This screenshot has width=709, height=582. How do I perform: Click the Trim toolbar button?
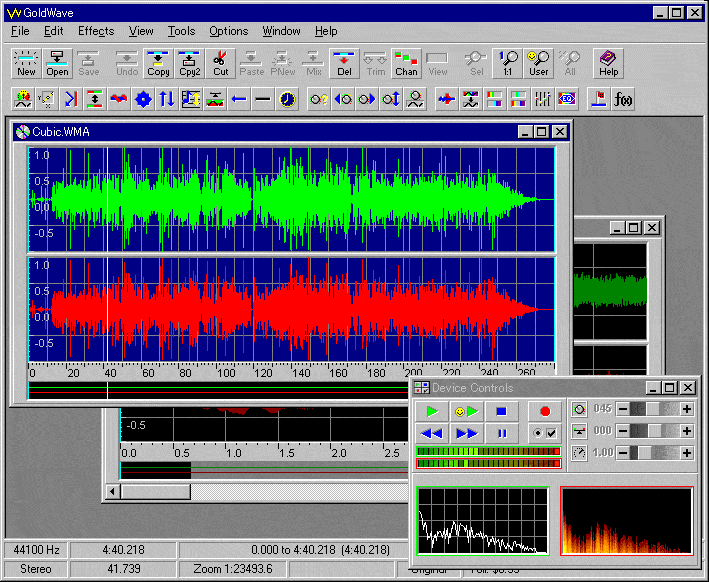[375, 63]
